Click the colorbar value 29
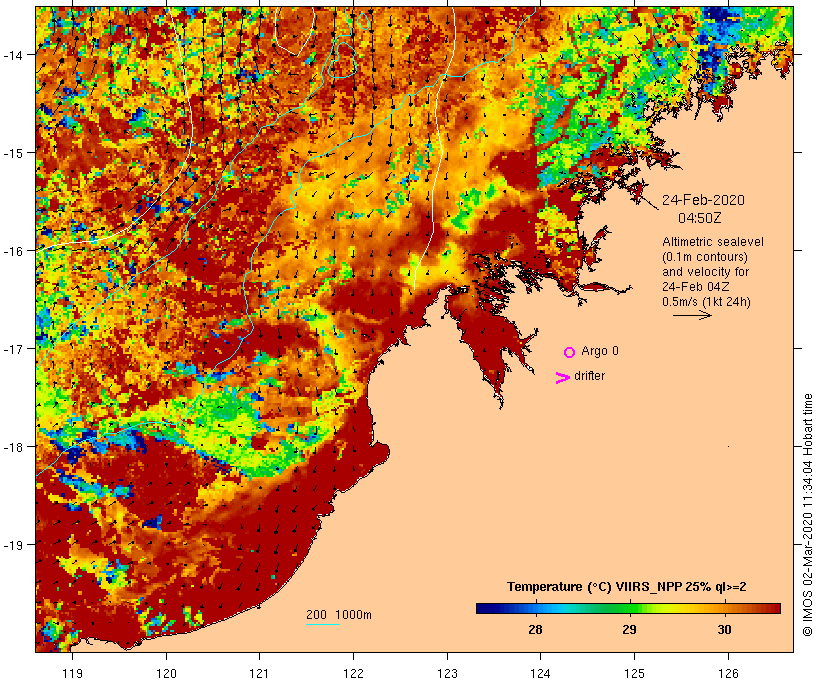 click(629, 629)
